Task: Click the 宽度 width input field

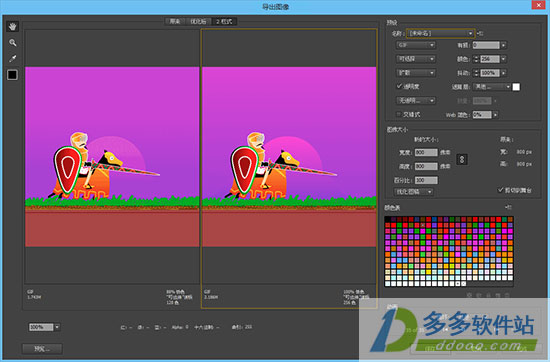Action: (x=426, y=153)
